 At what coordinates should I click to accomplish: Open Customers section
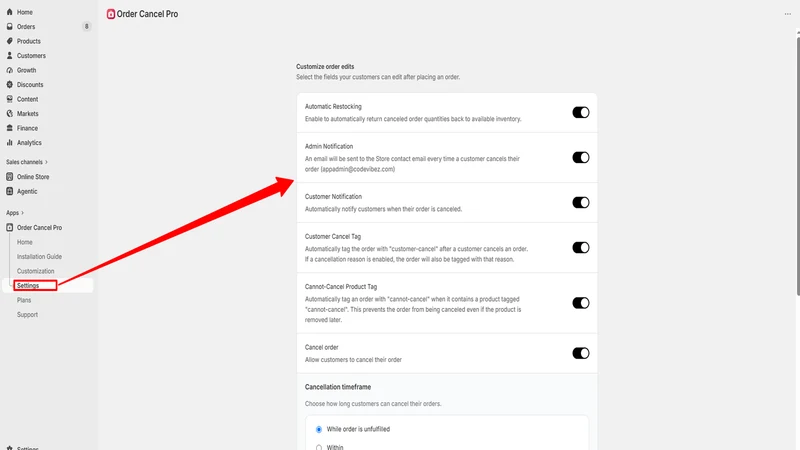pyautogui.click(x=31, y=56)
